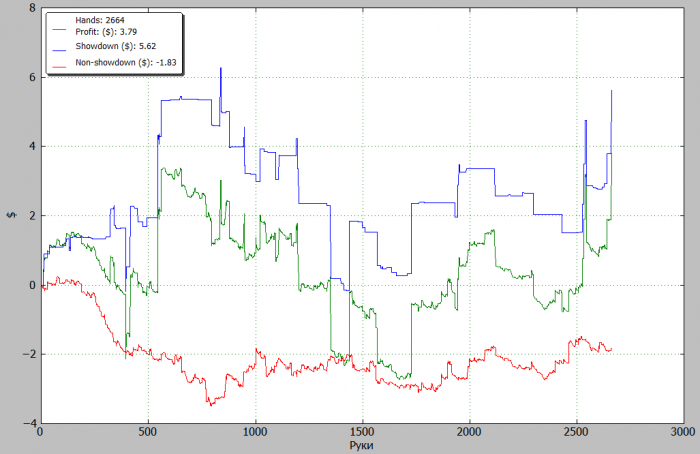This screenshot has height=454, width=700.
Task: Click the x-axis tick label 500
Action: [148, 432]
